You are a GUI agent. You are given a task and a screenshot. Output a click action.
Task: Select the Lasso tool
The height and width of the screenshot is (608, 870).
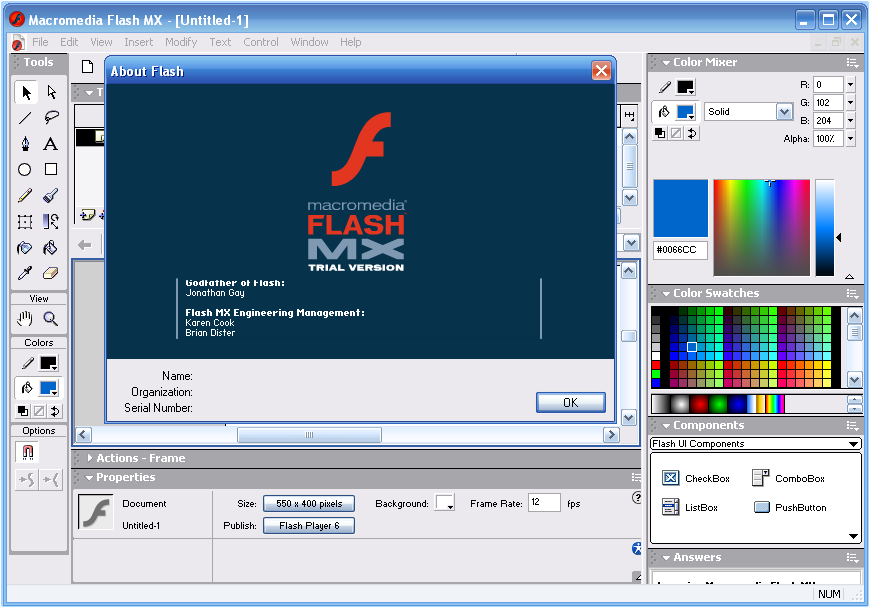point(51,117)
